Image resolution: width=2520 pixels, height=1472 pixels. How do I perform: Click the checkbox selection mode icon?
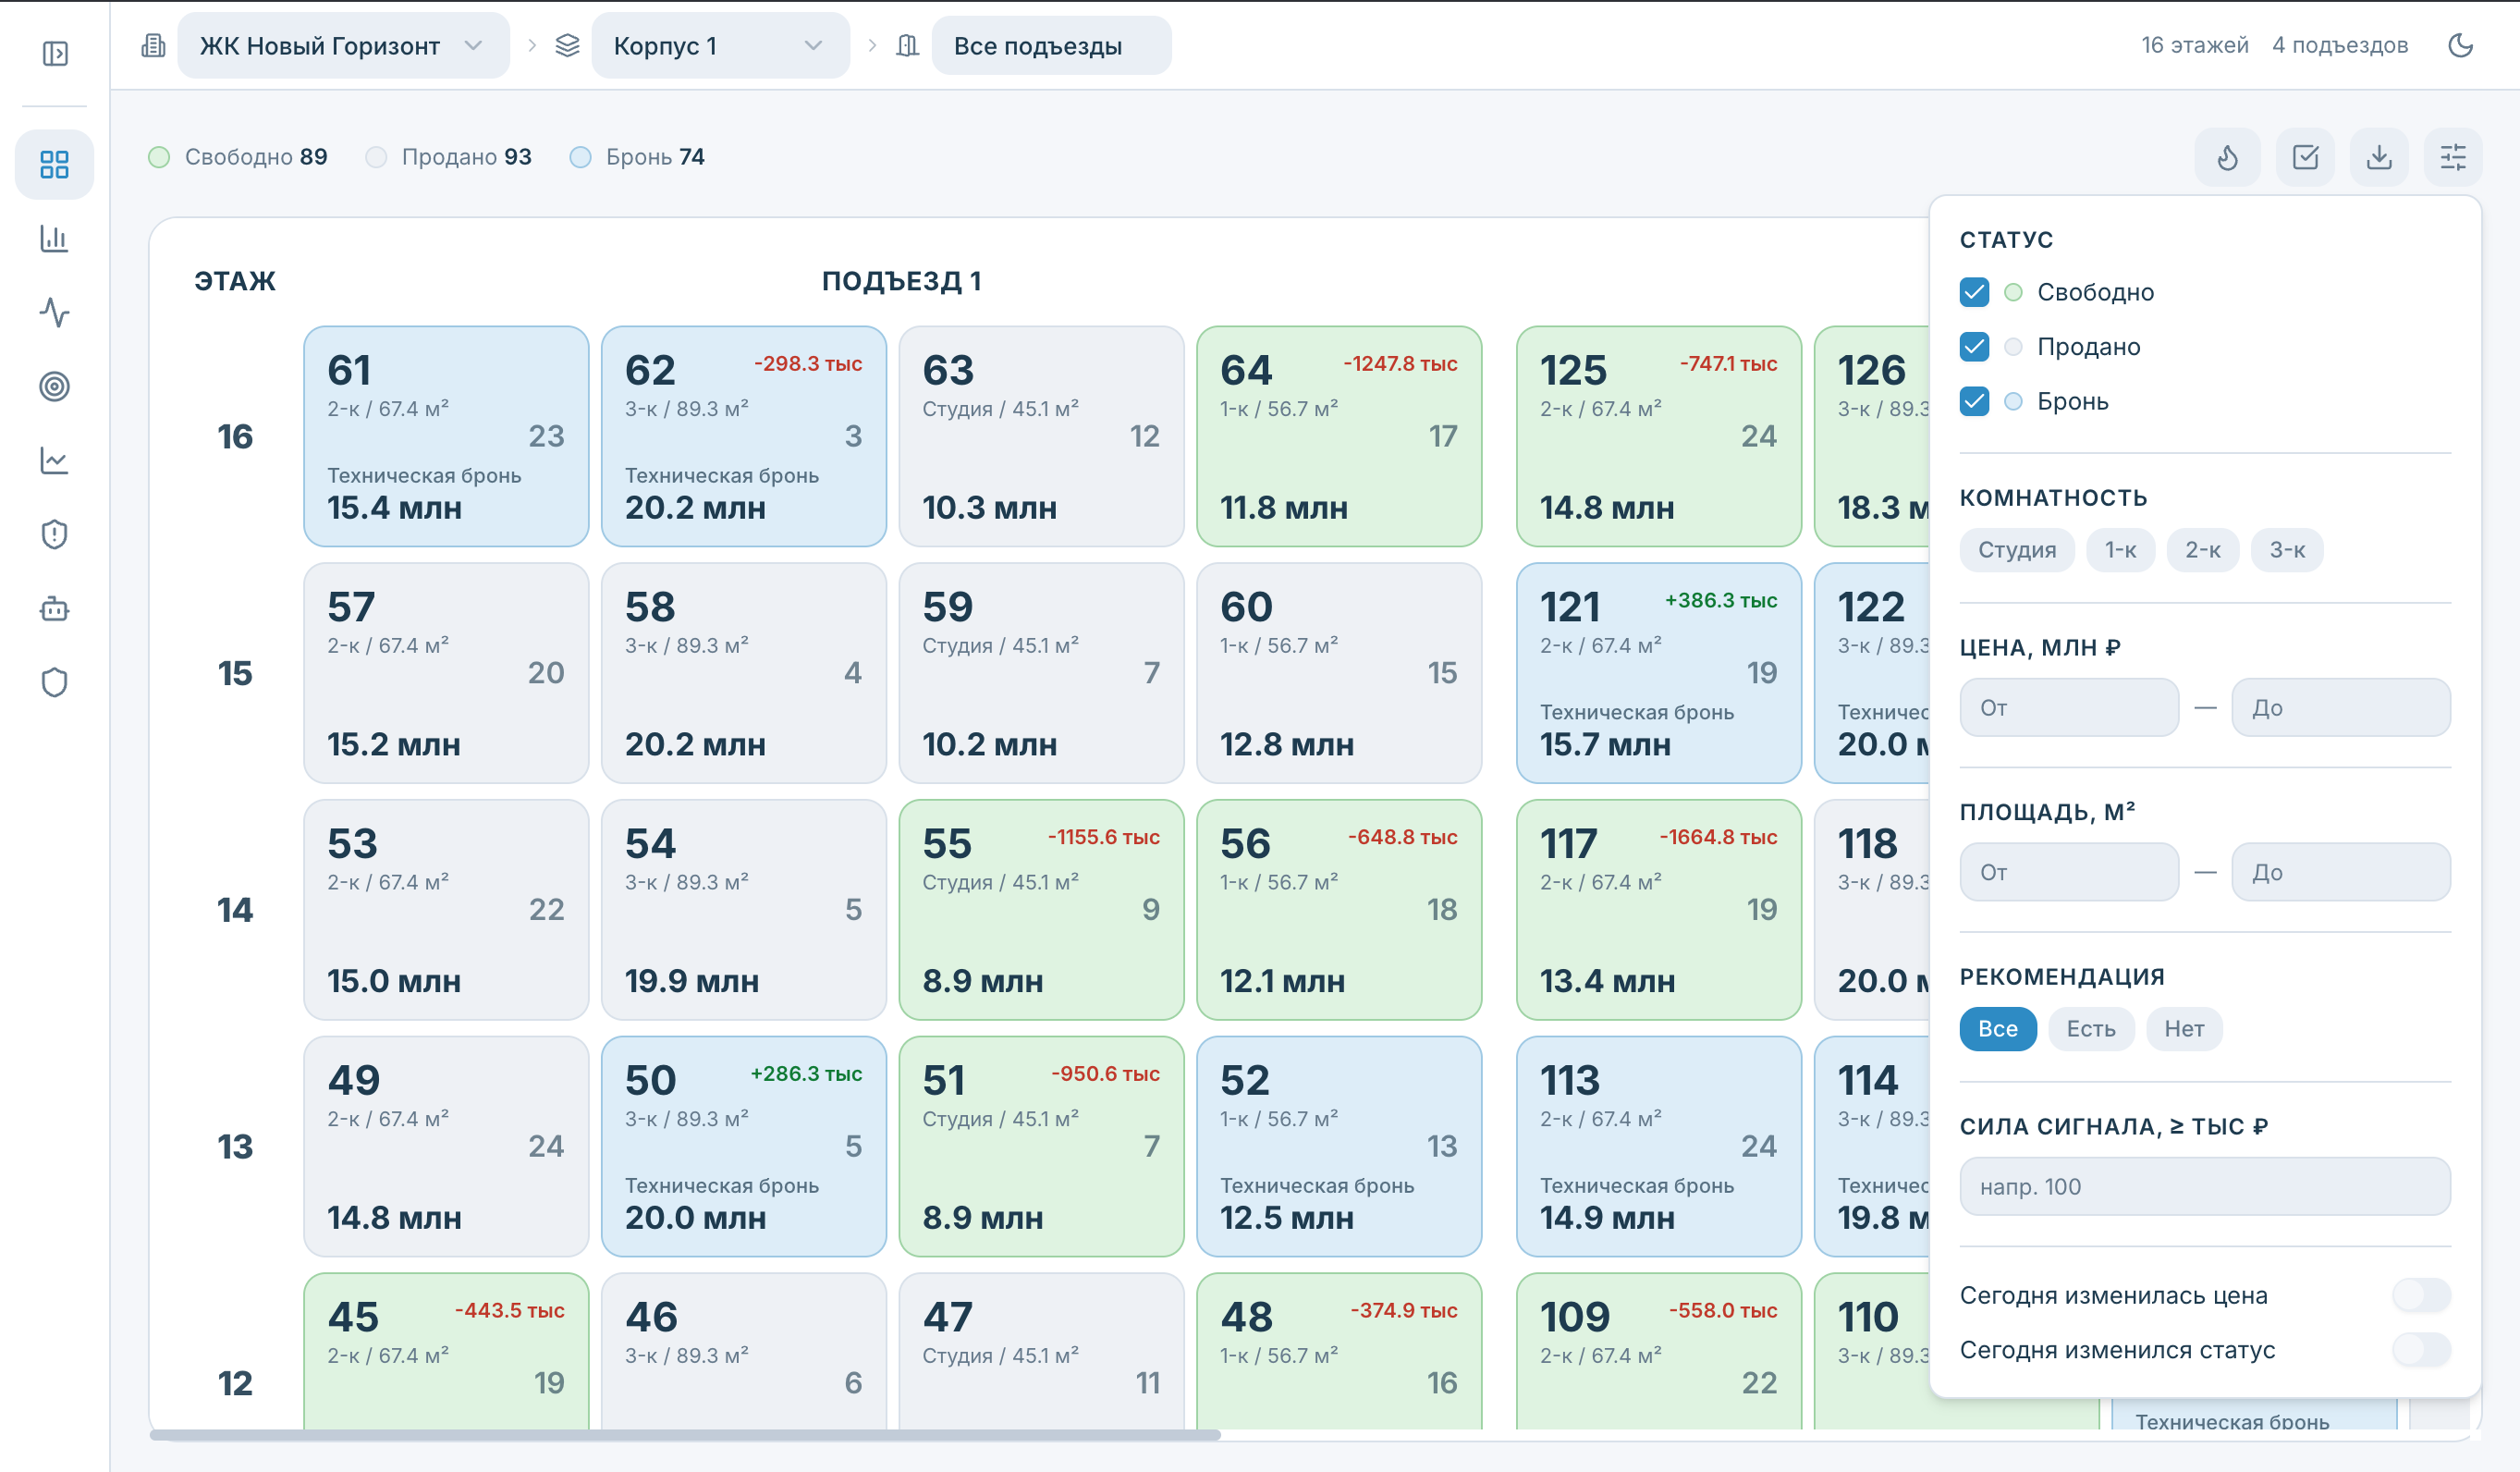2305,157
